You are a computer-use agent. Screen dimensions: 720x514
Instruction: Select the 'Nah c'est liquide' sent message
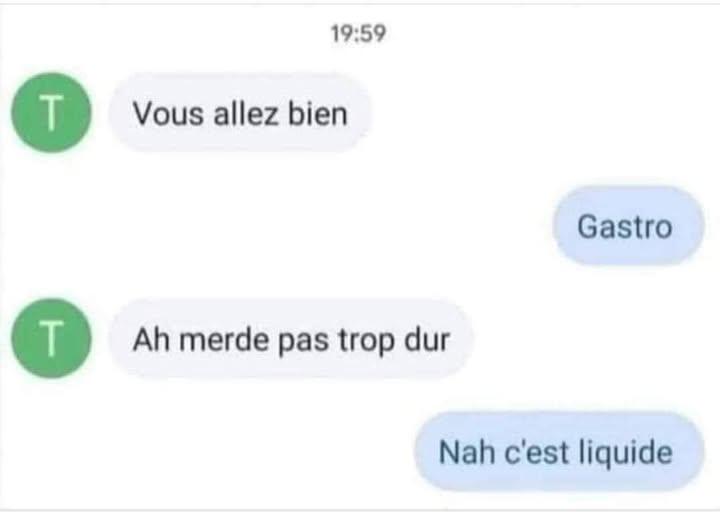coord(559,452)
